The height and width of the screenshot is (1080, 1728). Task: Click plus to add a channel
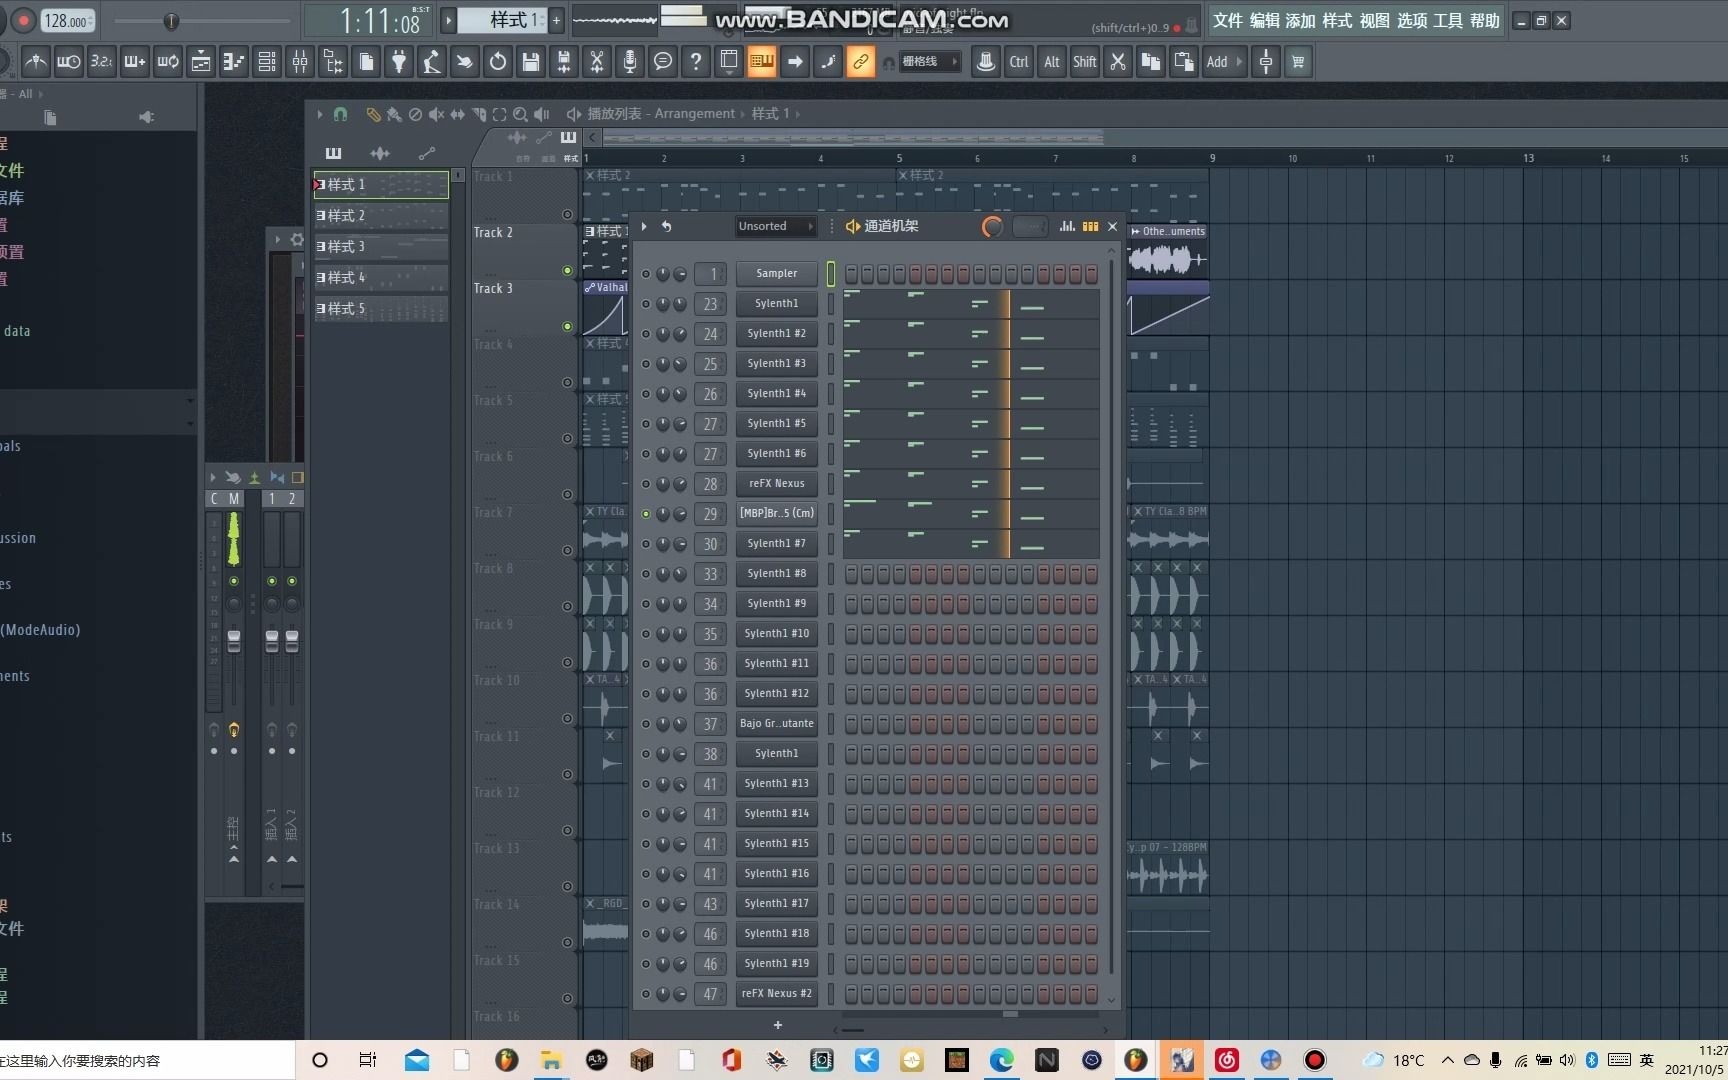click(777, 1025)
